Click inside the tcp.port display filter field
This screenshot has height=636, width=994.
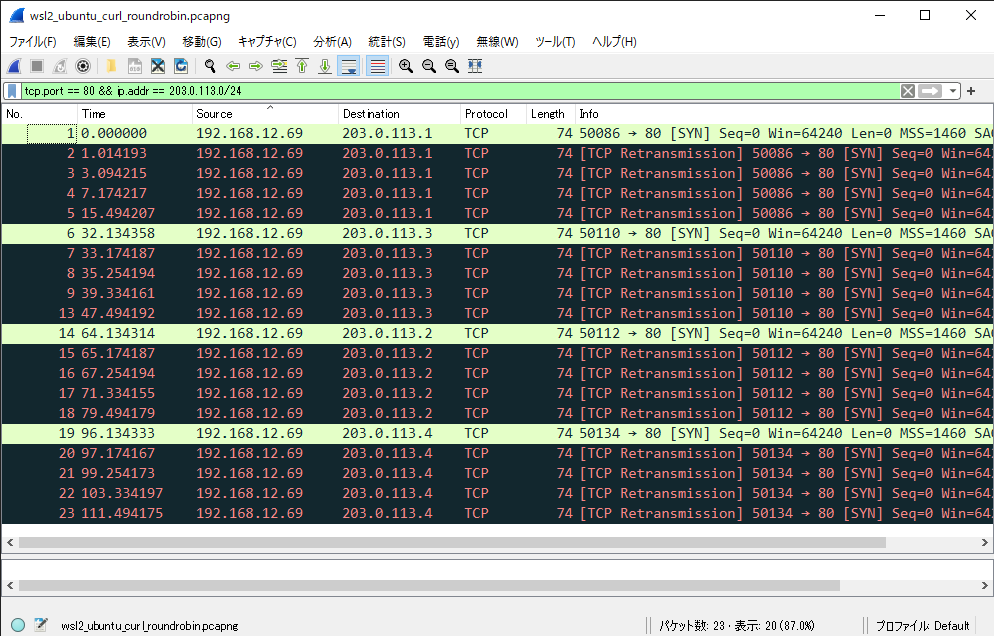(x=461, y=91)
